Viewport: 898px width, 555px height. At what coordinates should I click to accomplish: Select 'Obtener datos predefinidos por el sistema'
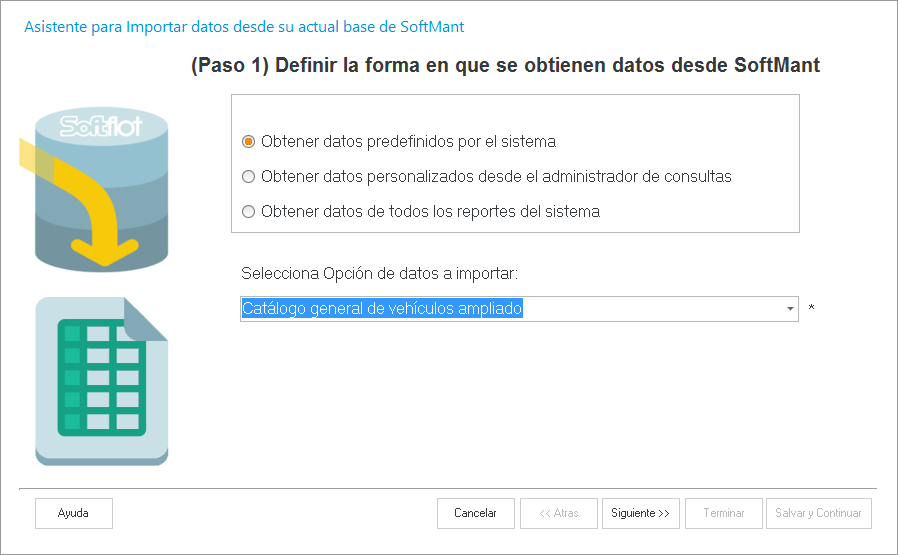pyautogui.click(x=249, y=141)
